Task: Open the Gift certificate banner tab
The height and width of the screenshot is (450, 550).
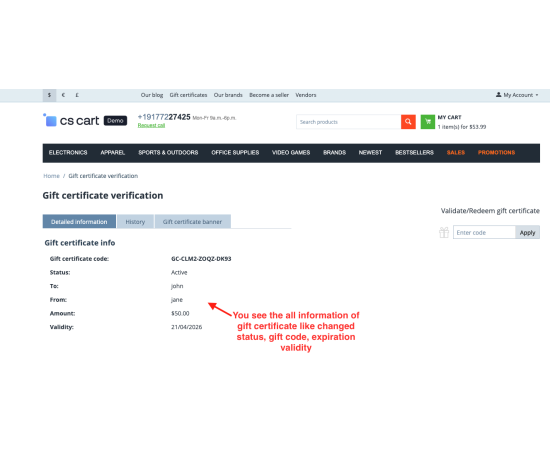Action: [192, 222]
